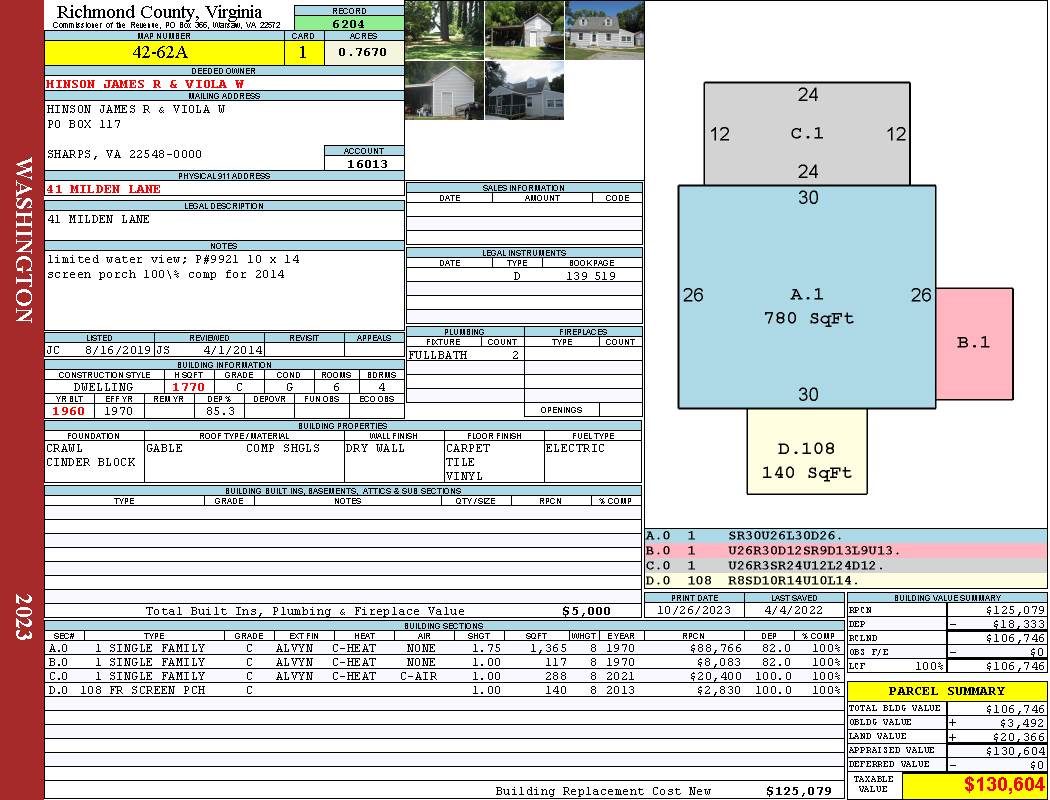Open the photo of the house with screened porch
This screenshot has width=1050, height=800.
(x=524, y=90)
